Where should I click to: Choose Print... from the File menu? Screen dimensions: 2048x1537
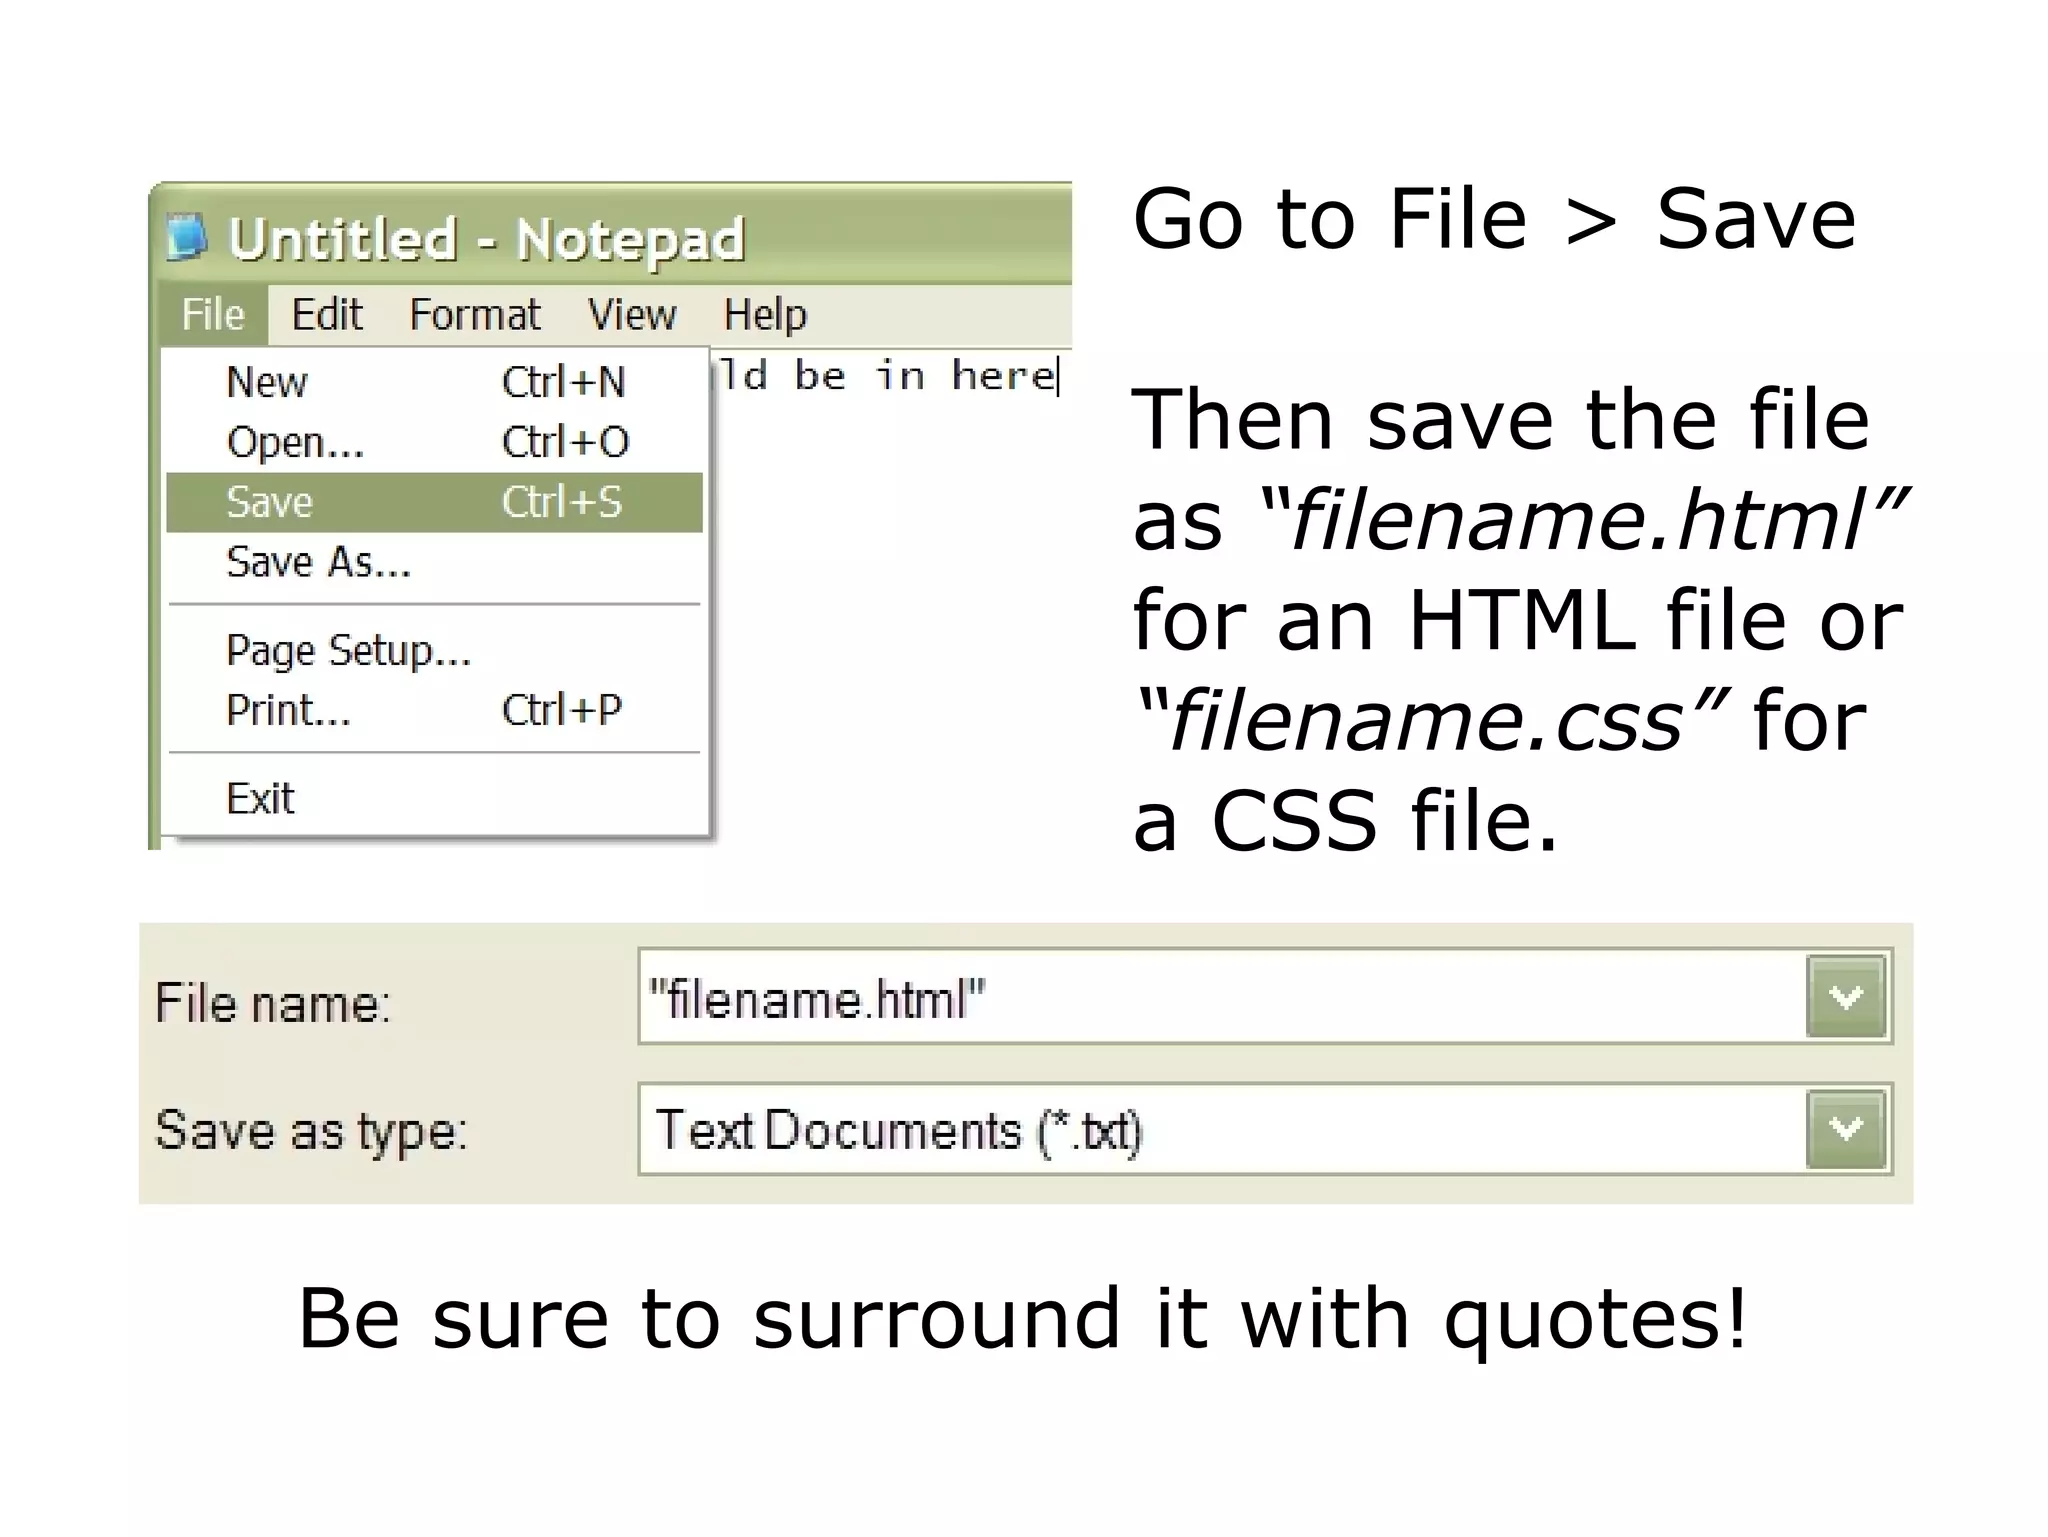click(434, 710)
